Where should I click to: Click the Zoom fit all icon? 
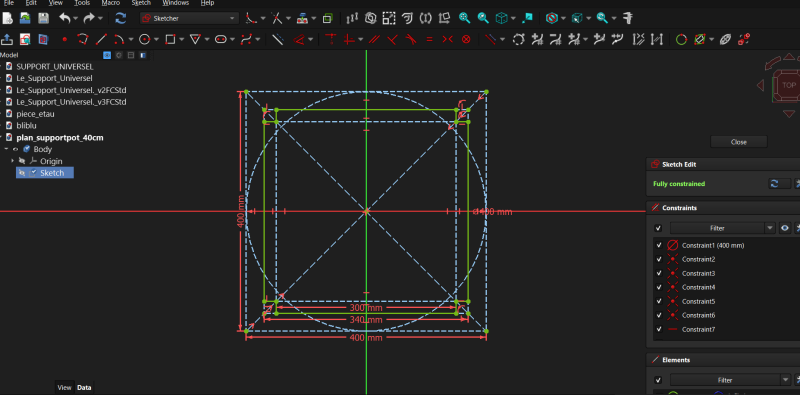pos(464,18)
